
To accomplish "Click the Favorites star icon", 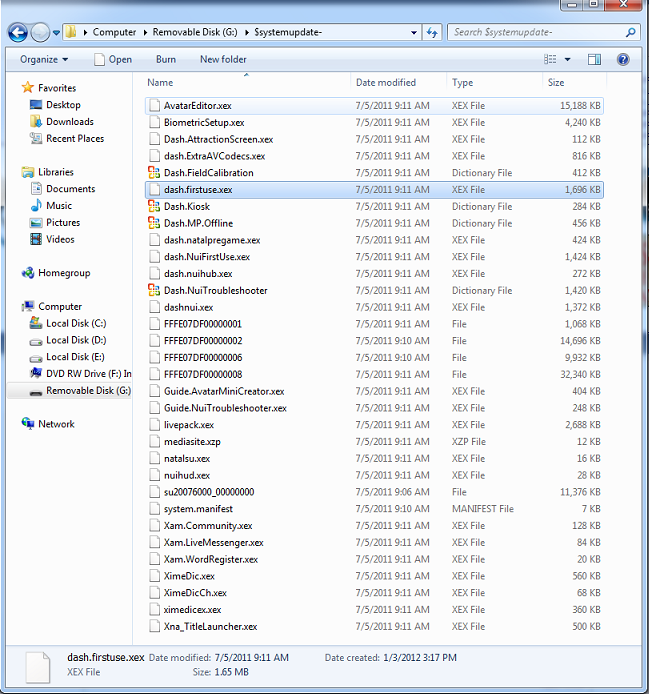I will (27, 88).
